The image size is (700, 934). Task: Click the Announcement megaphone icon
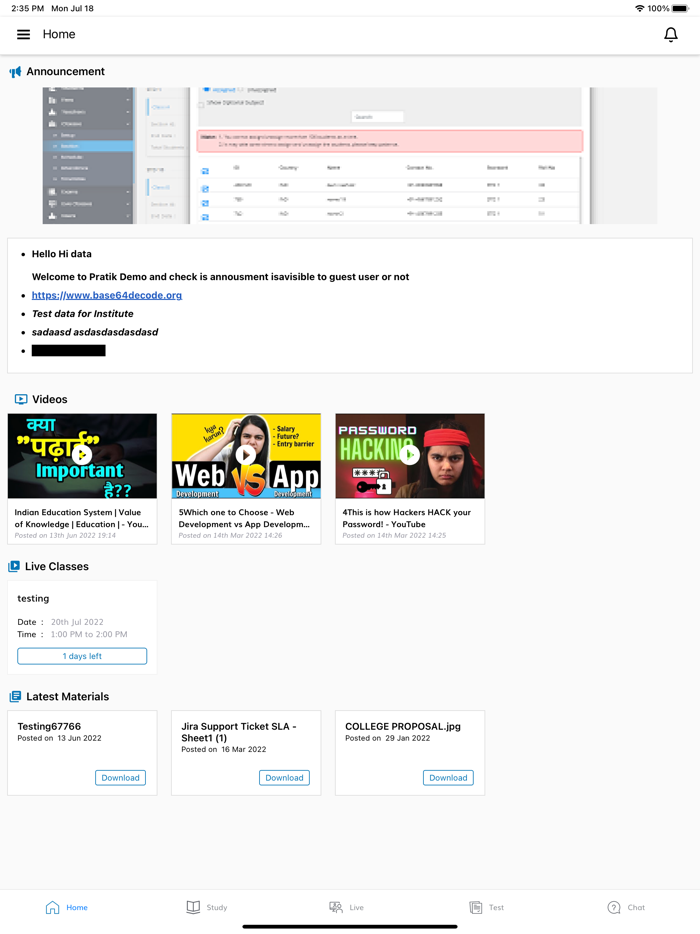(15, 72)
